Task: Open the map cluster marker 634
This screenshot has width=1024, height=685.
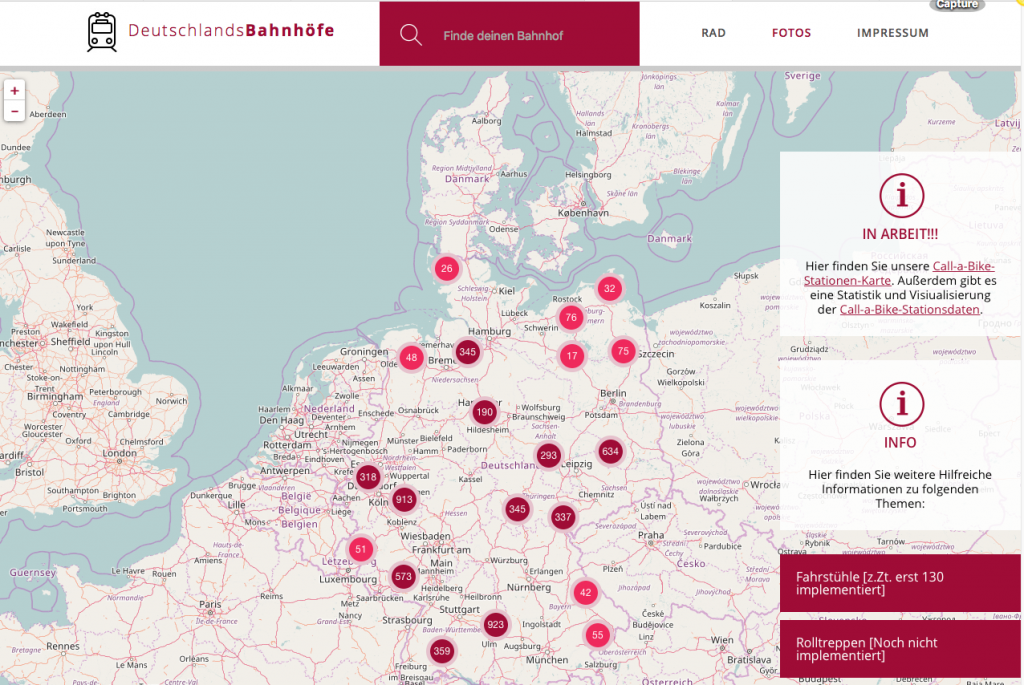Action: pyautogui.click(x=611, y=451)
